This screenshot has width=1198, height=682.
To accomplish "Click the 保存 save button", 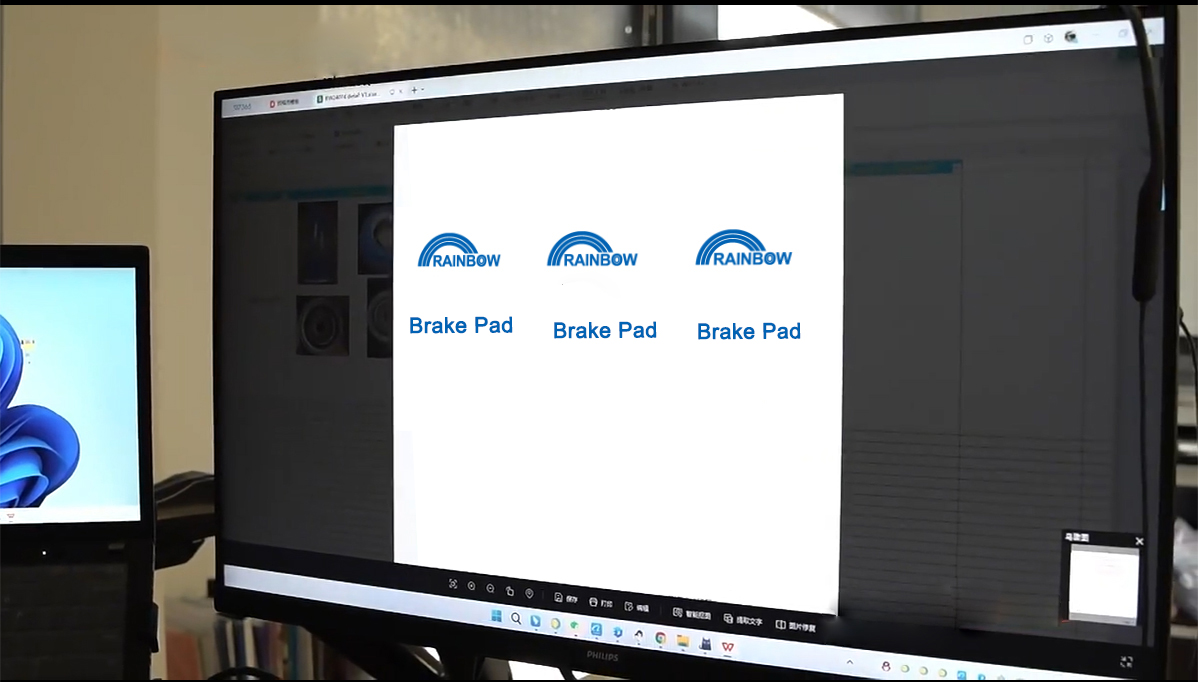I will 565,598.
